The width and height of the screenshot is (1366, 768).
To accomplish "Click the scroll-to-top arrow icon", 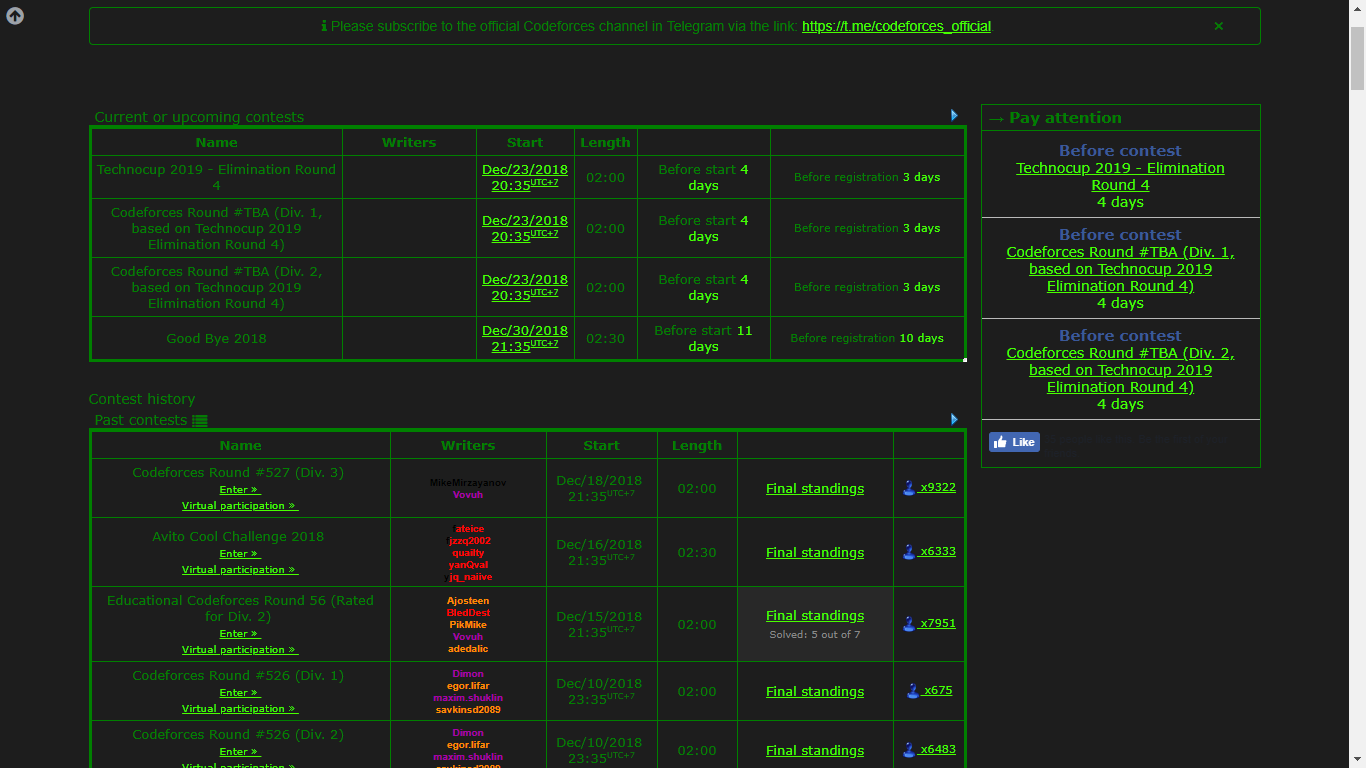I will tap(14, 15).
